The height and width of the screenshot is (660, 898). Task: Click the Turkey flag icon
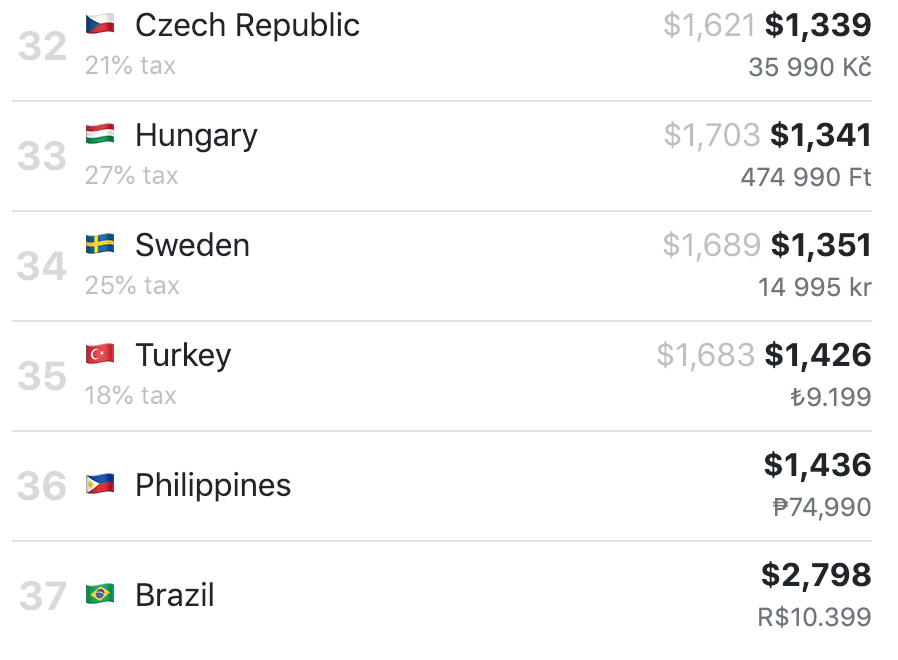click(100, 354)
